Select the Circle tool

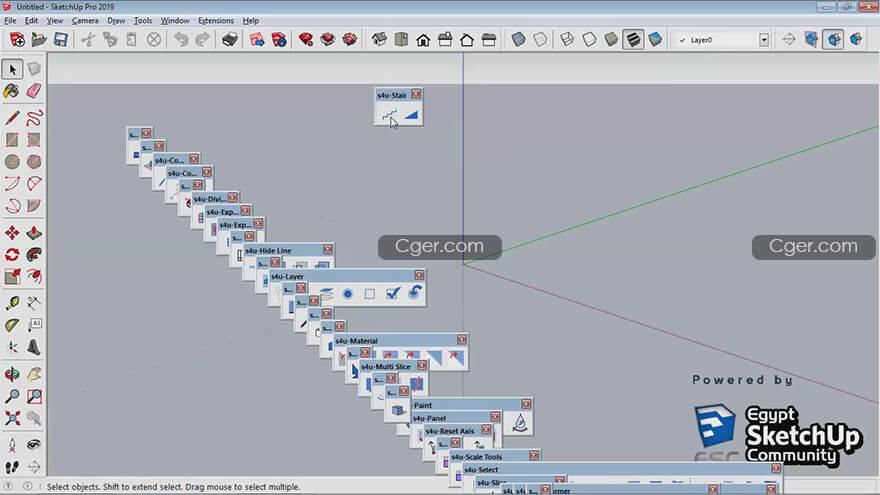12,162
